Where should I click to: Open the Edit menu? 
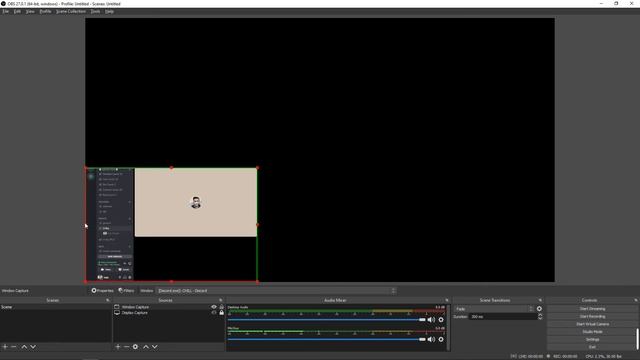pyautogui.click(x=17, y=11)
